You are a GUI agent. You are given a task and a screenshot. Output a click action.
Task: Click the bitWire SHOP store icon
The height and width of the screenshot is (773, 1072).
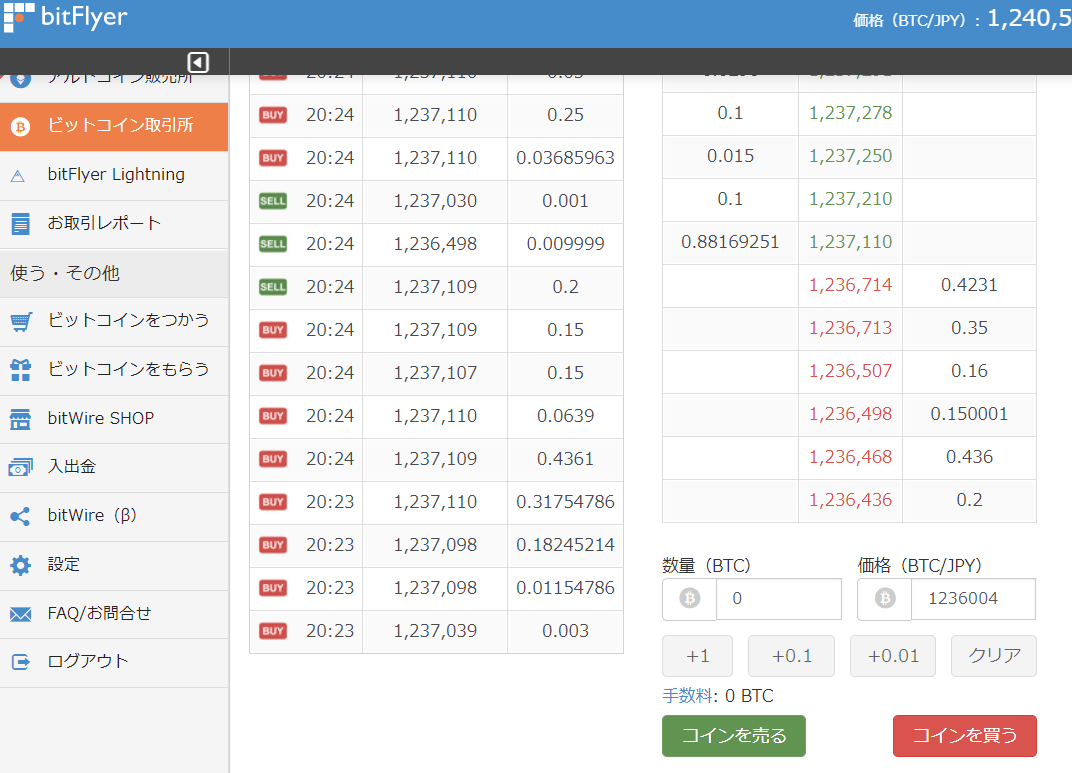click(x=21, y=419)
